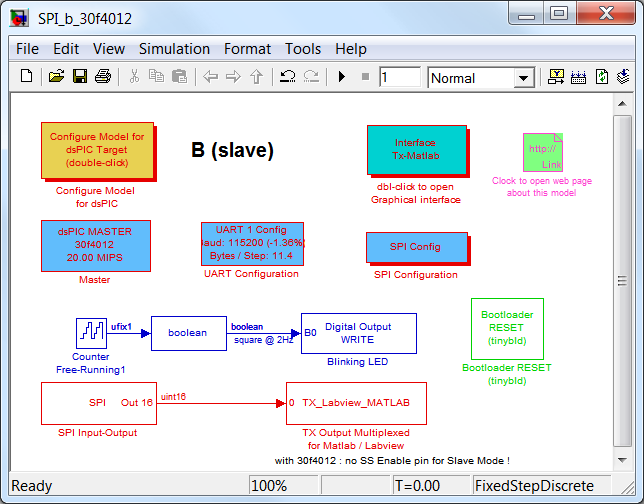Screen dimensions: 644x504
Task: Click the Update diagram refresh icon
Action: click(x=602, y=77)
